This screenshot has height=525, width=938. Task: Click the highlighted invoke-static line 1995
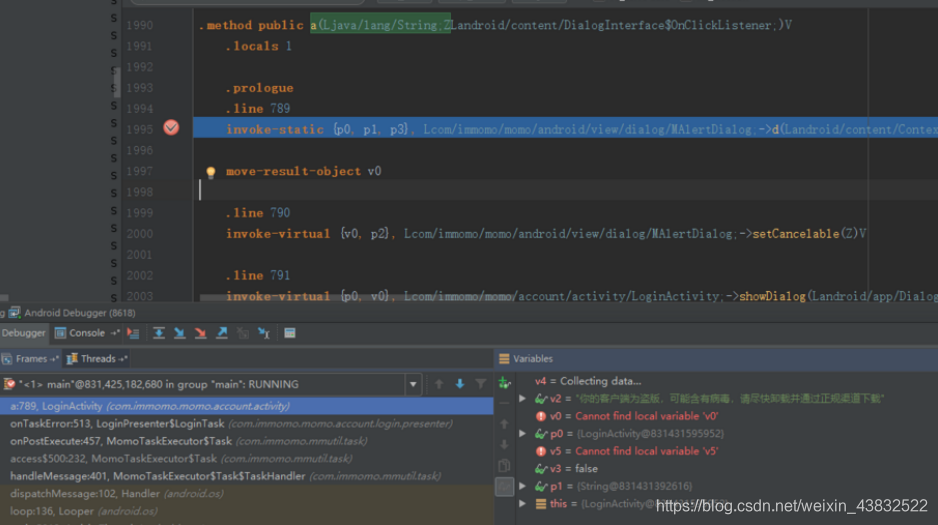pos(565,129)
